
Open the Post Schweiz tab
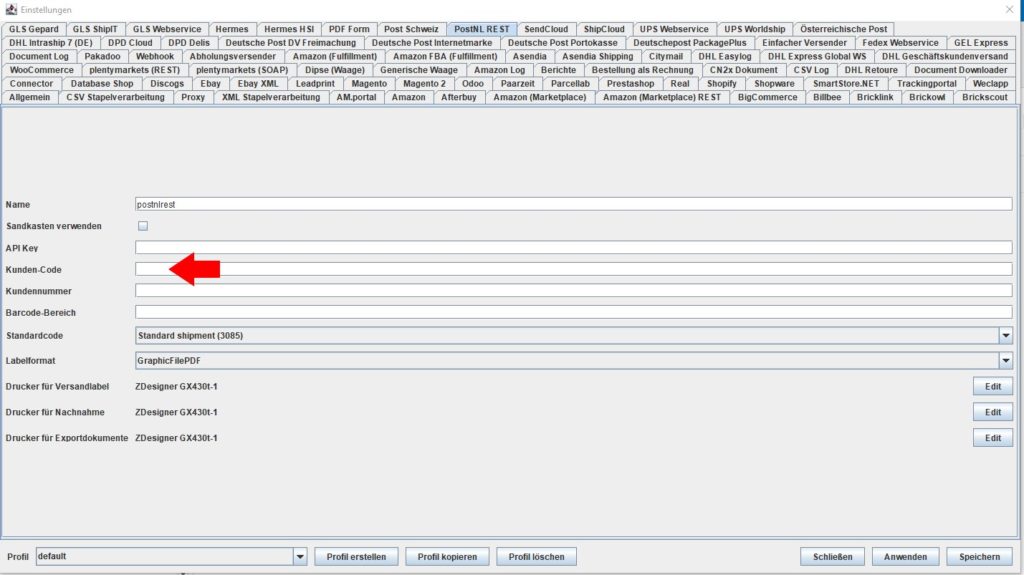coord(411,29)
